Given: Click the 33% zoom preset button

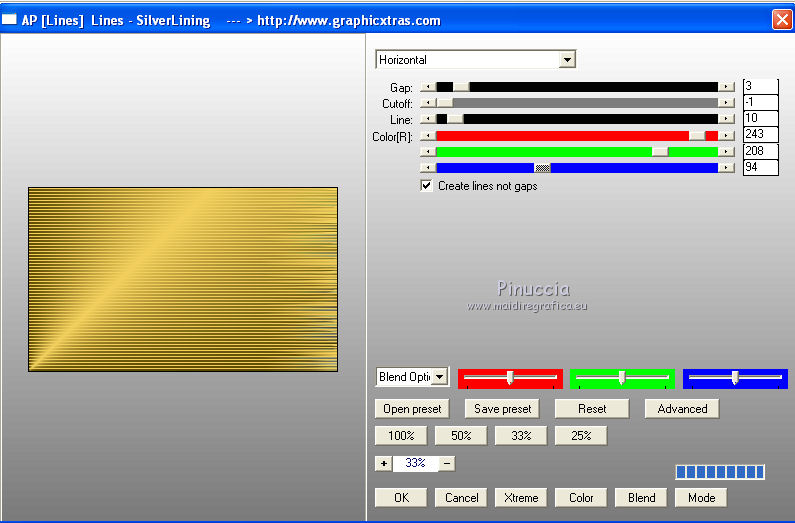Looking at the screenshot, I should coord(521,436).
